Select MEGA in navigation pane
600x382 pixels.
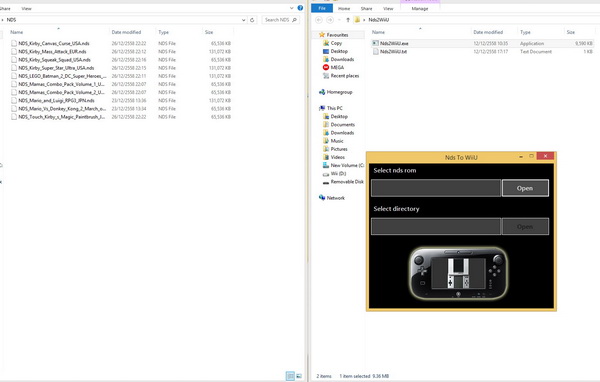(337, 67)
